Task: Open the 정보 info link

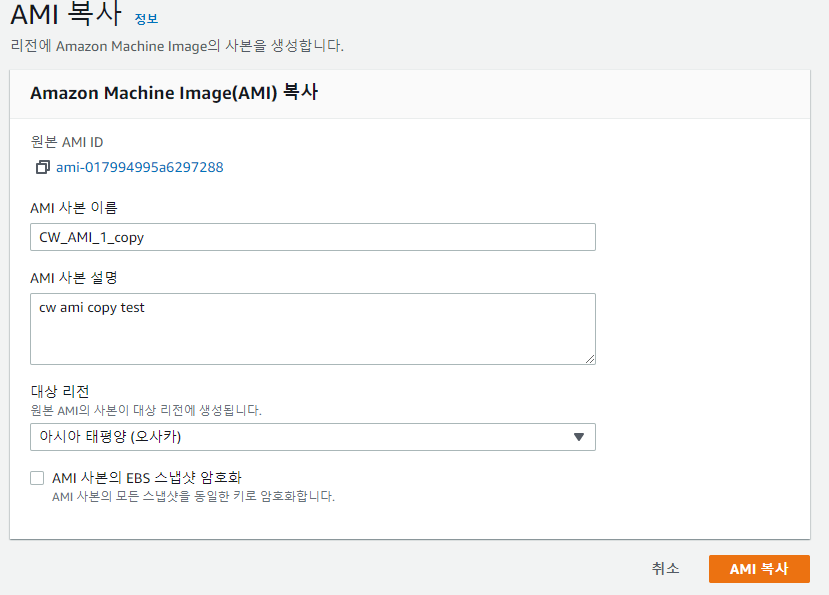Action: coord(146,19)
